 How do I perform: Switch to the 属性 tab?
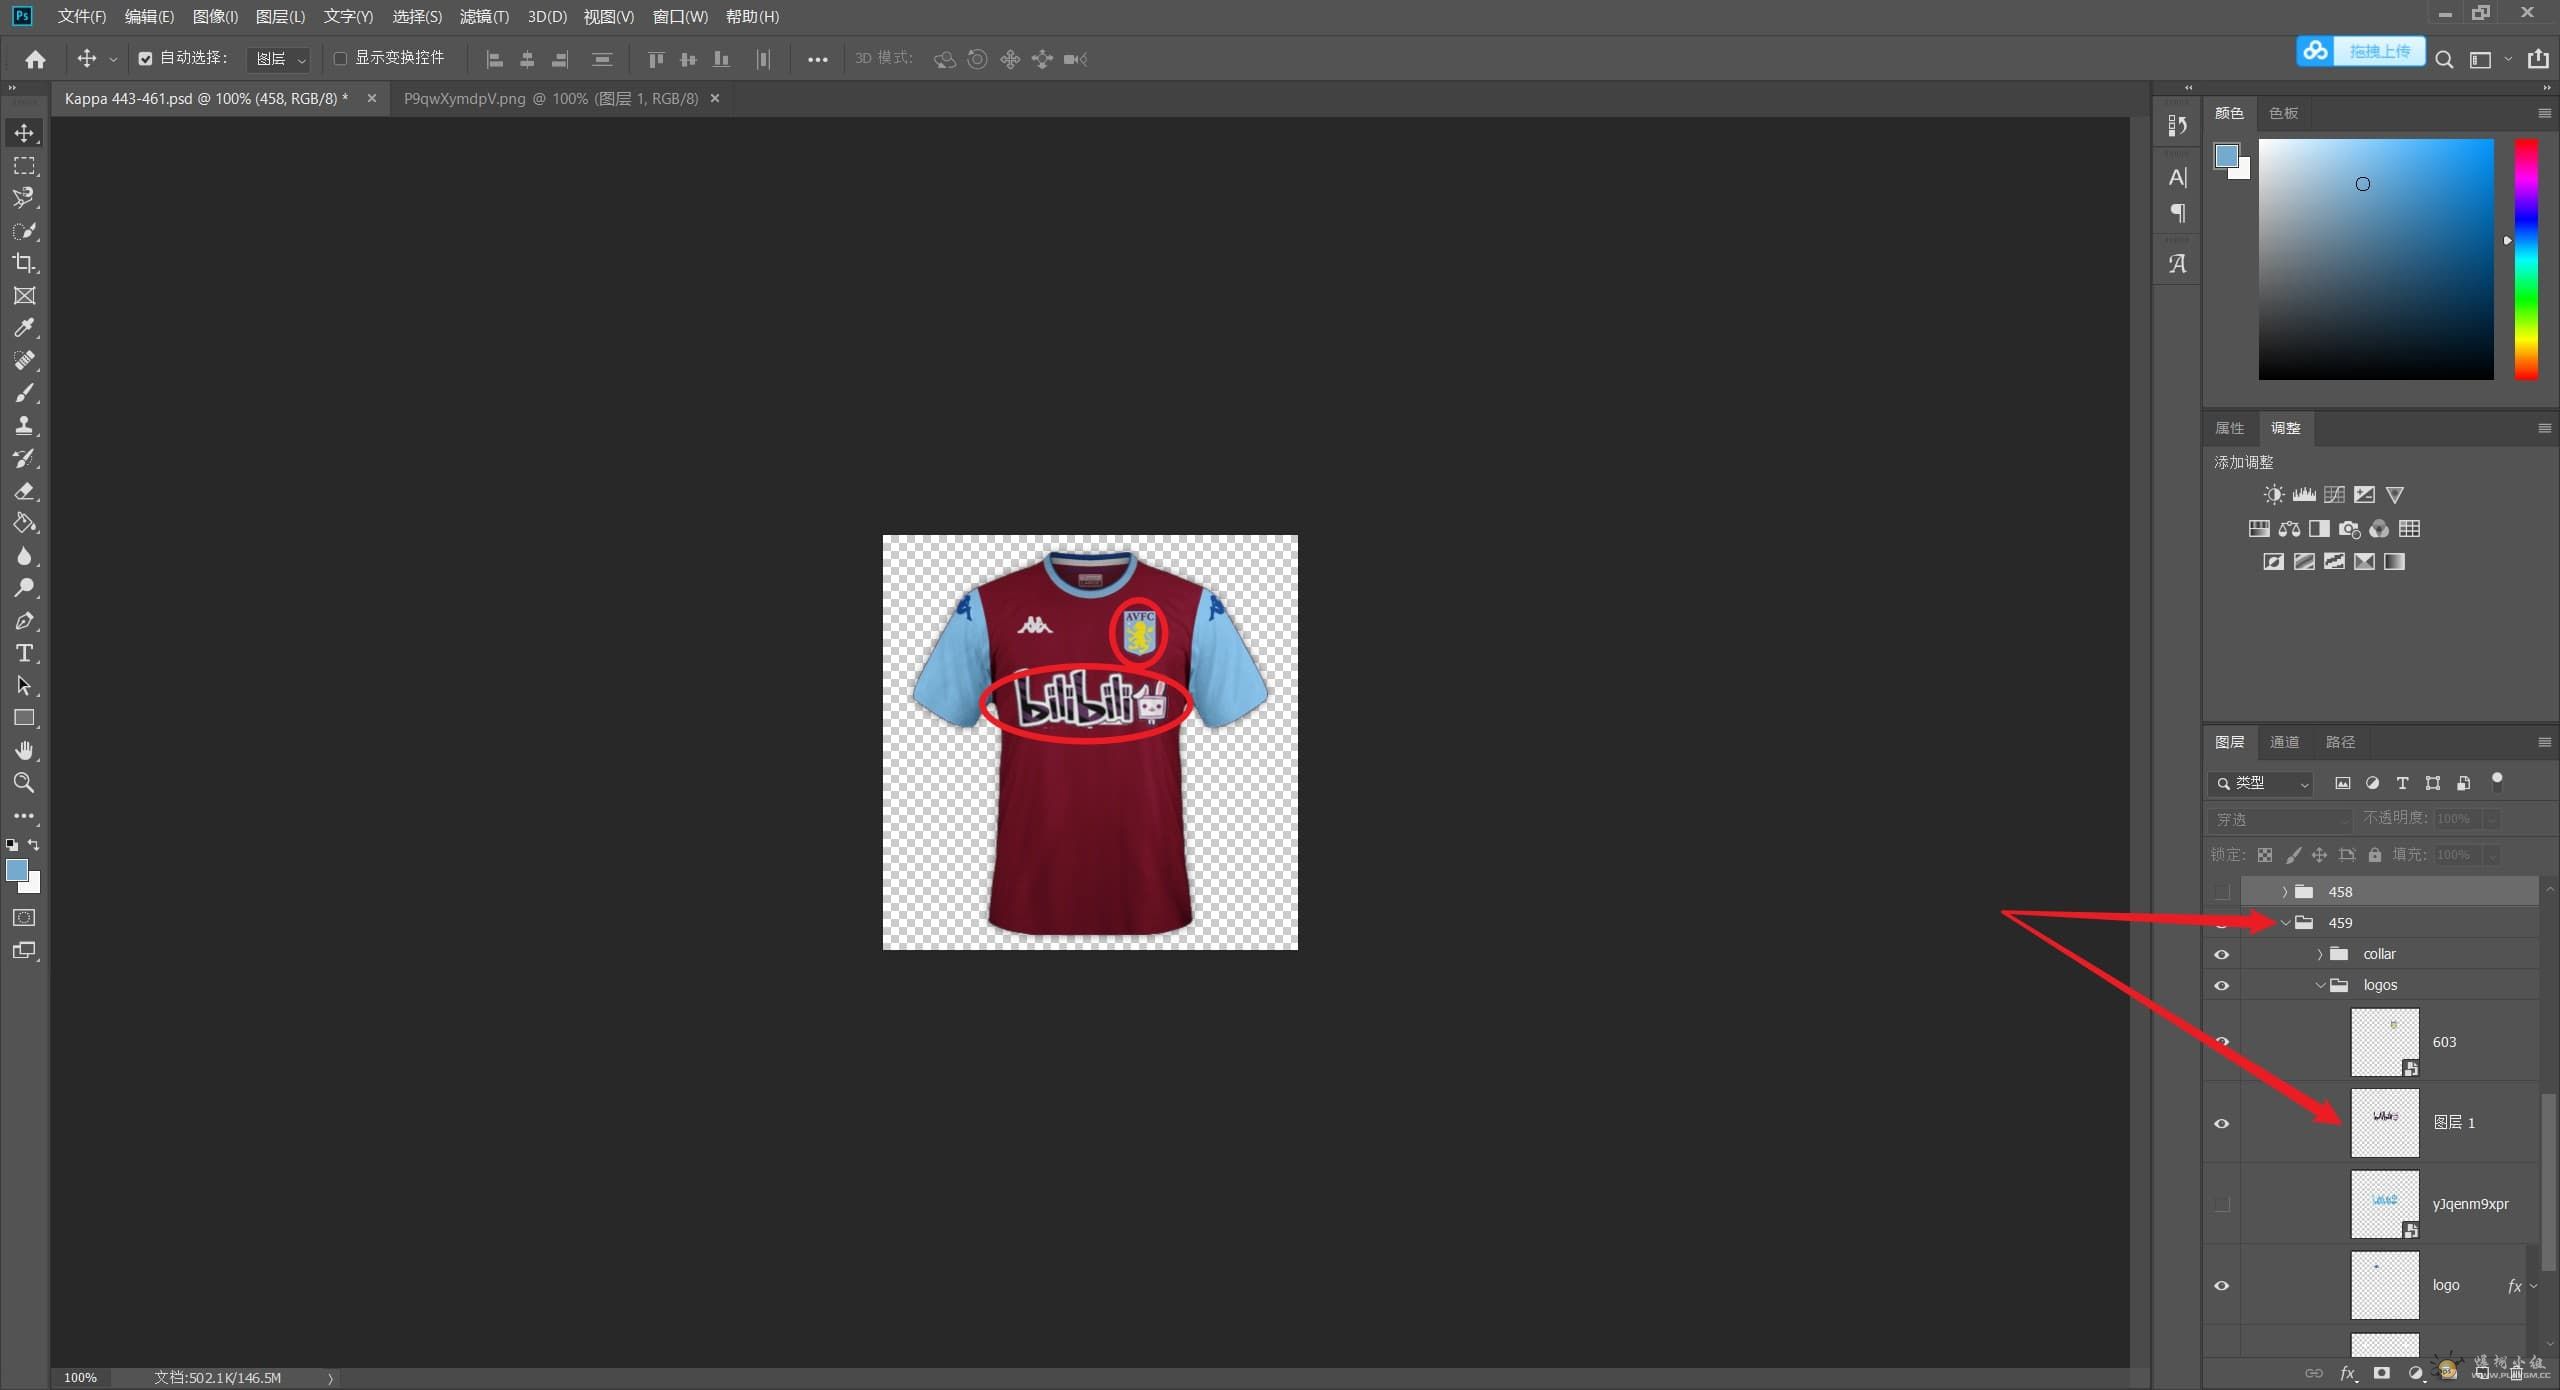(2229, 428)
